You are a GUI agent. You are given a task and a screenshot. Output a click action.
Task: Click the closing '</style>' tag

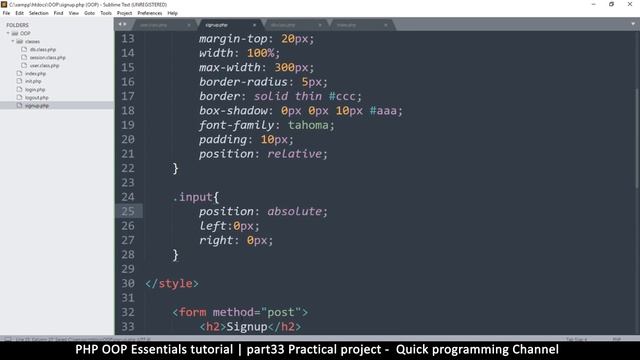(172, 283)
